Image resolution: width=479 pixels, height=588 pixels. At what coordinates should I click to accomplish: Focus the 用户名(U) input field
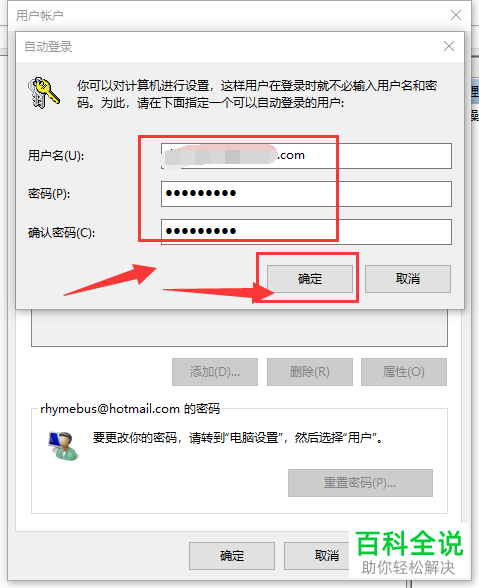tap(306, 156)
